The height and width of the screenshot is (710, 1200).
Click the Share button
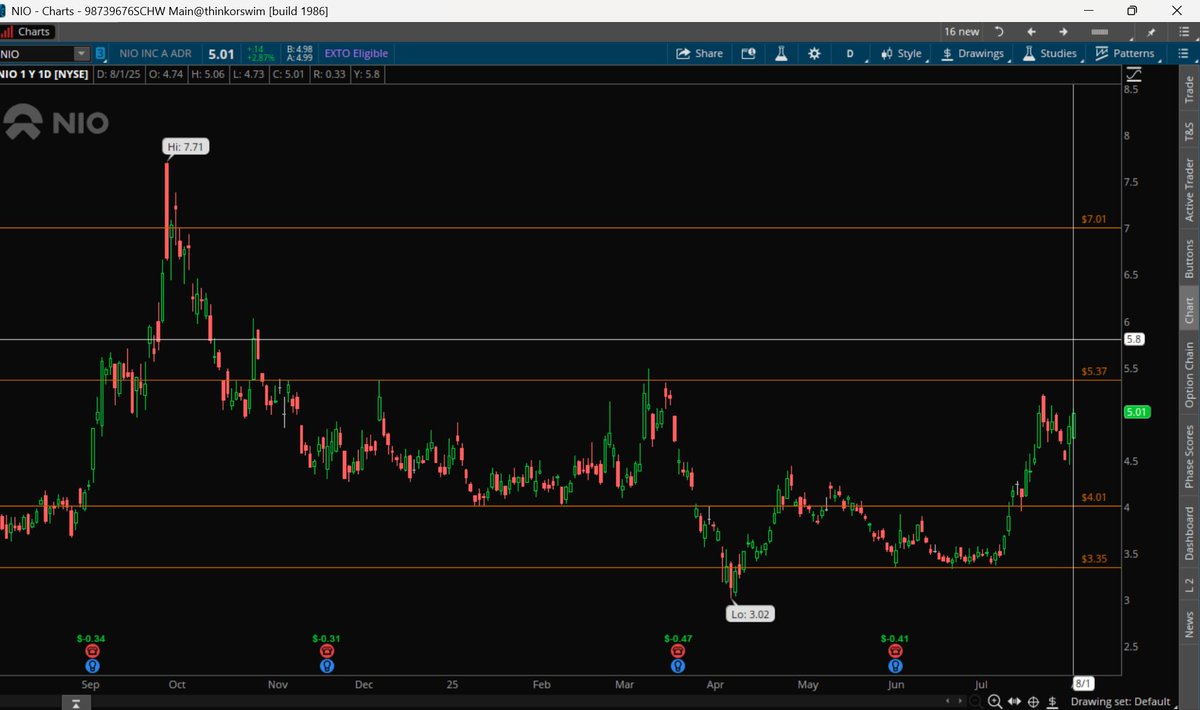point(699,53)
